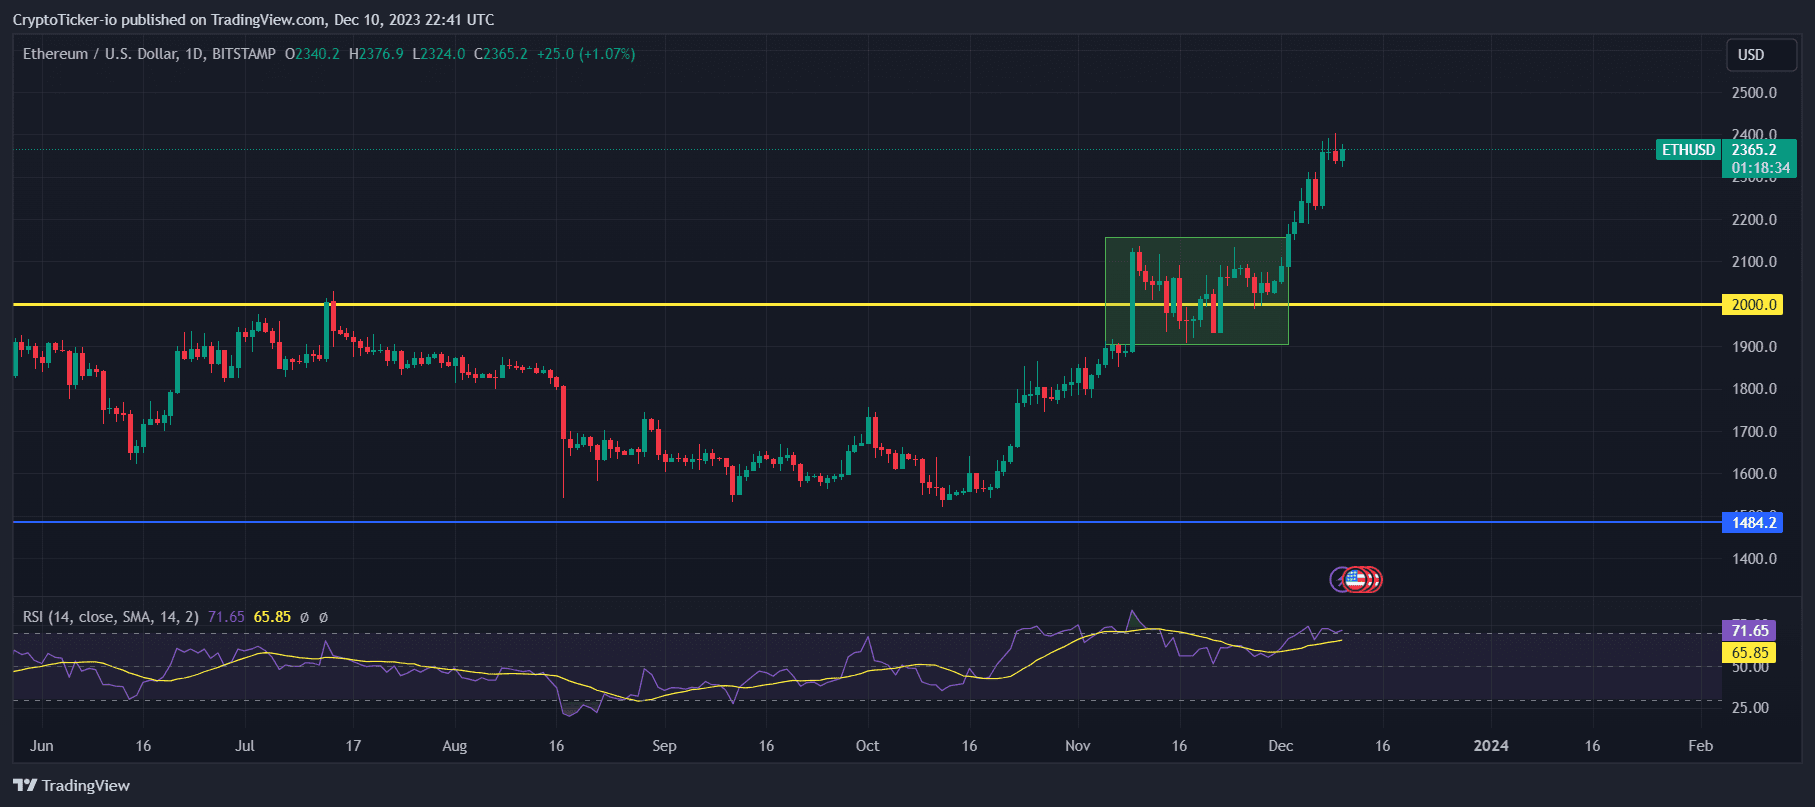Click the 2024 label on time axis
Viewport: 1815px width, 807px height.
coord(1491,746)
